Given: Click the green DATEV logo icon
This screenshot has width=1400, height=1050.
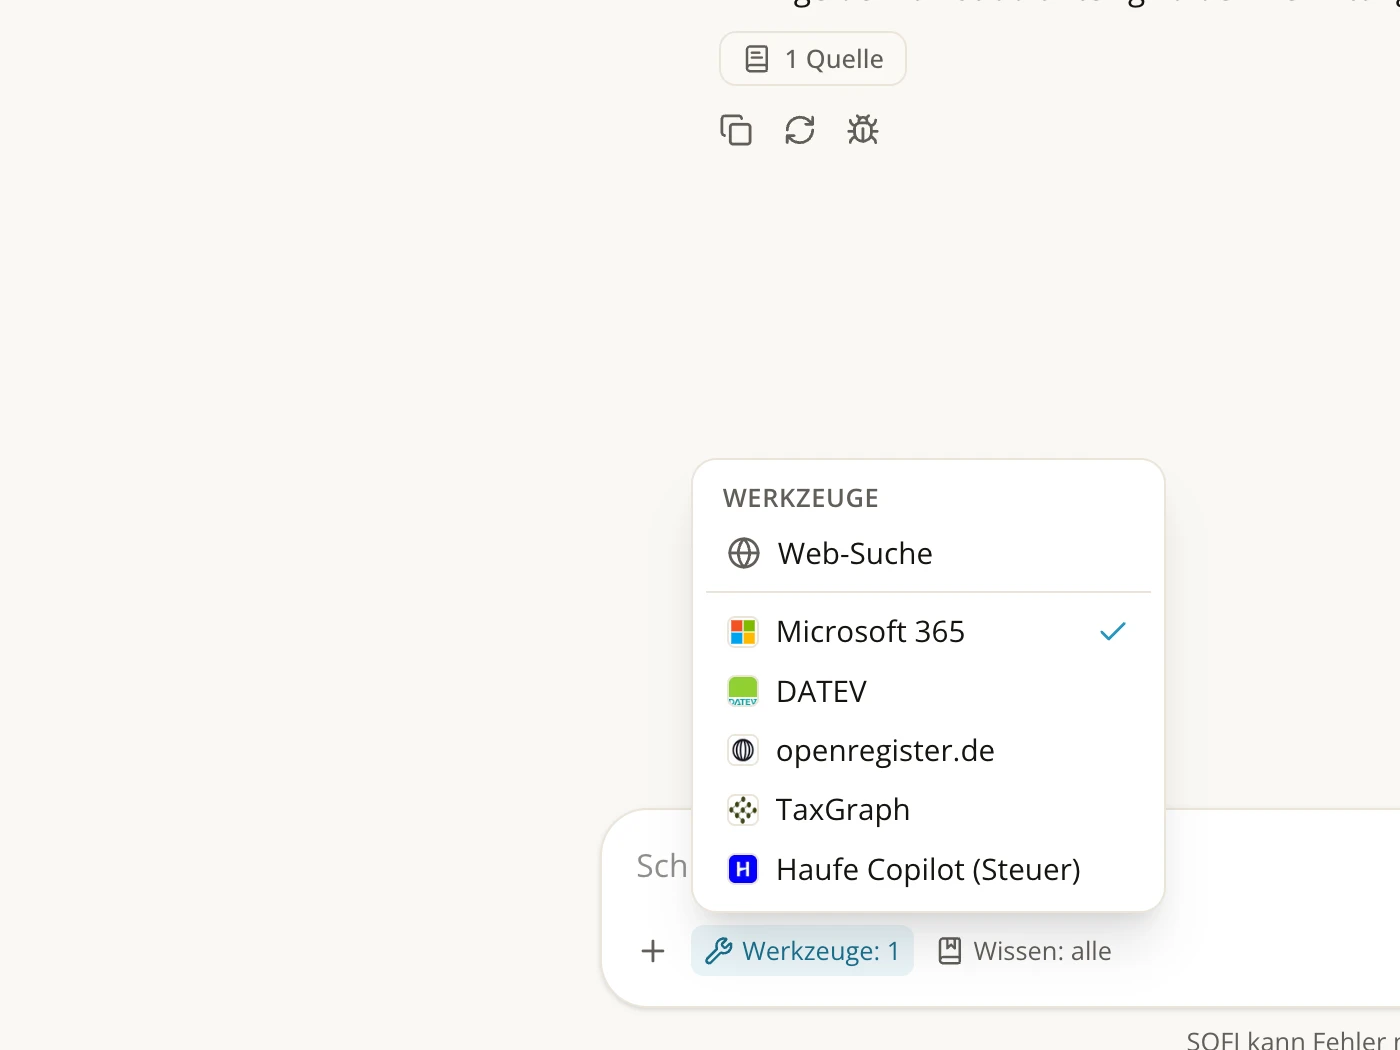Looking at the screenshot, I should [743, 691].
